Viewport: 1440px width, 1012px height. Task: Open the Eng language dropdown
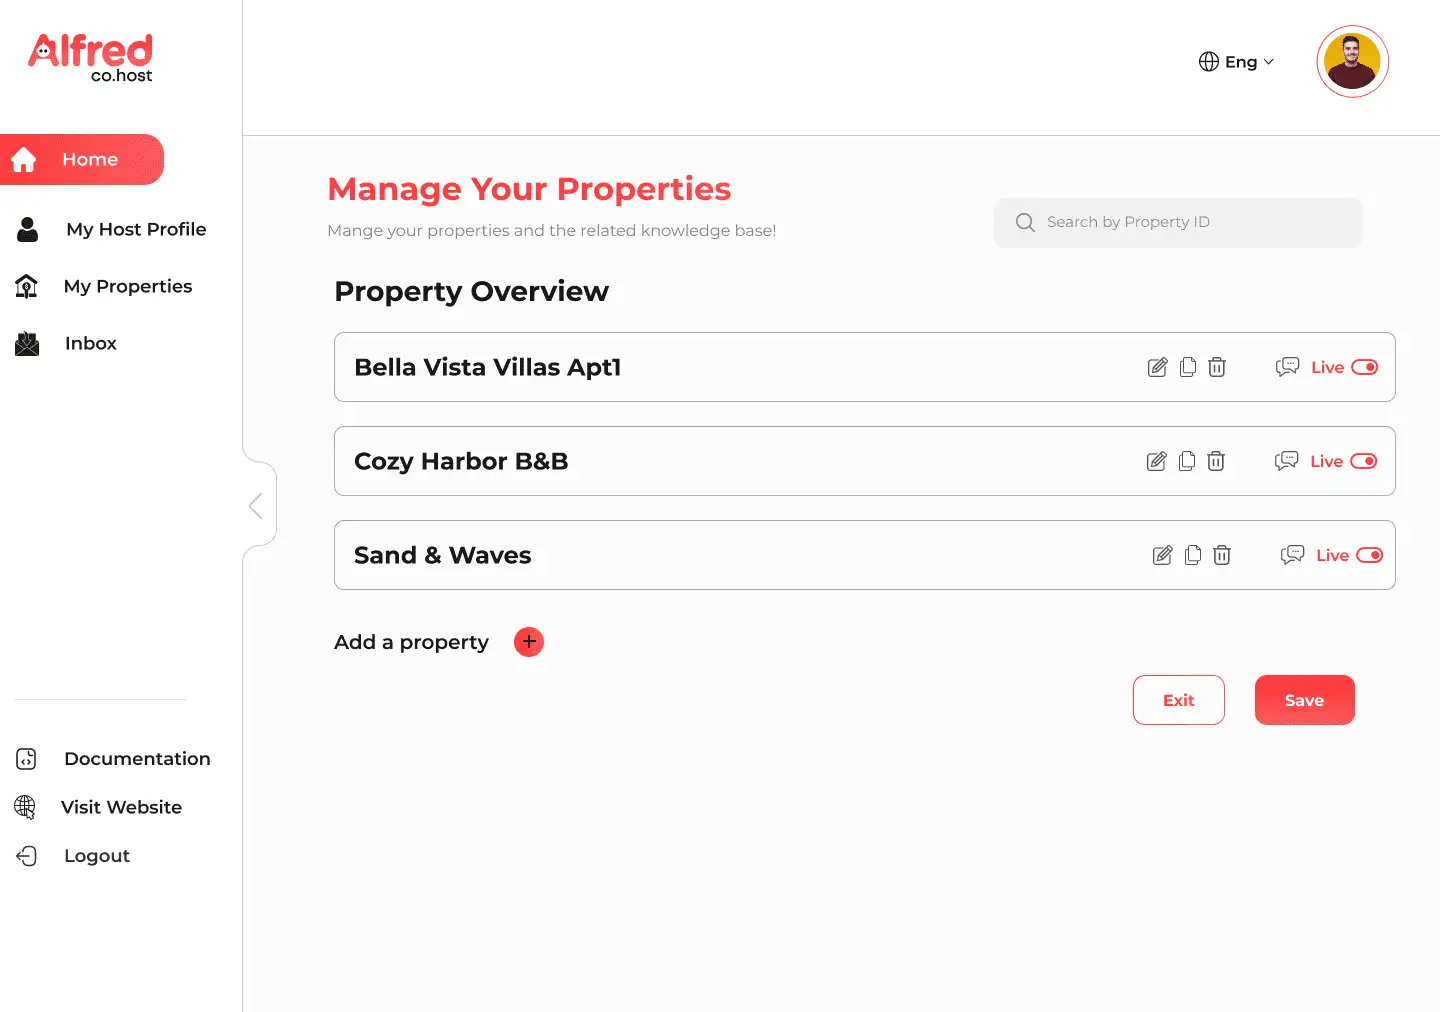(1237, 62)
